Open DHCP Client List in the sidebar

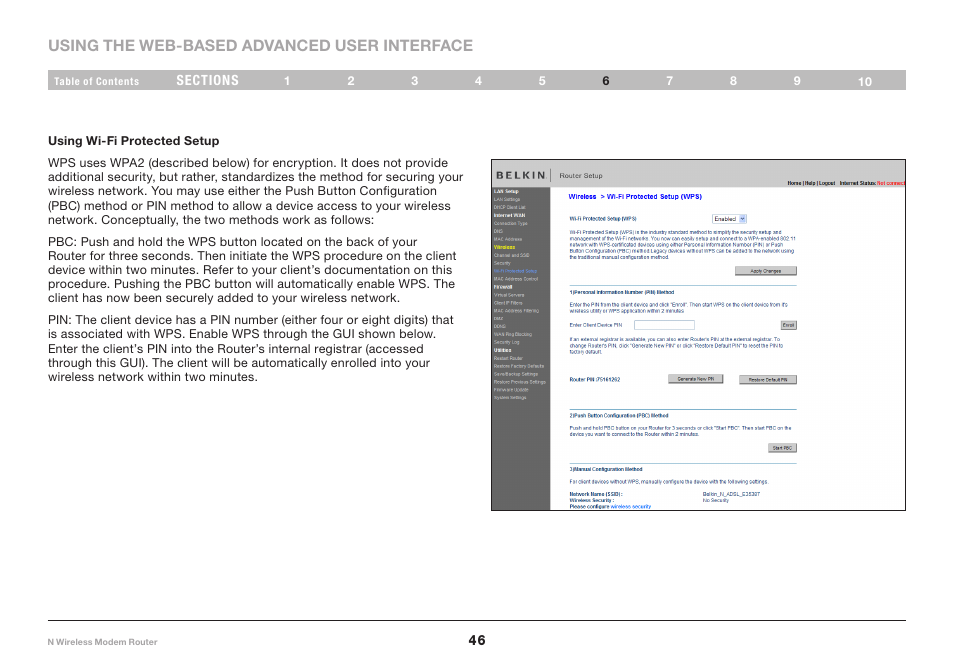point(510,207)
